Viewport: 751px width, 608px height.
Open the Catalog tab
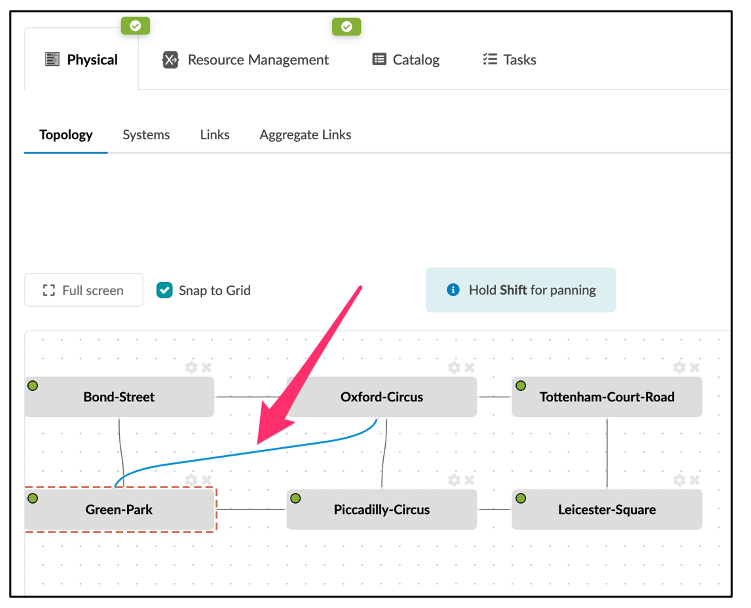point(406,60)
